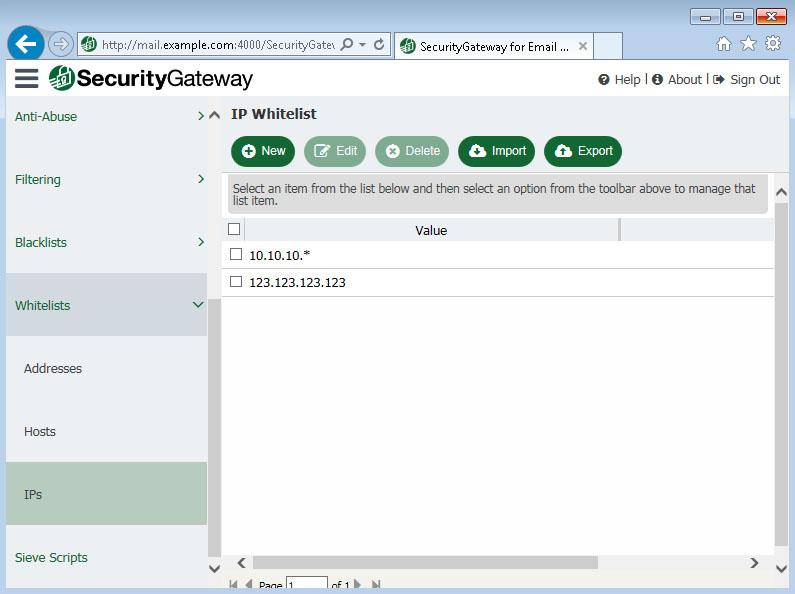The height and width of the screenshot is (594, 795).
Task: Click horizontal scroll left arrow
Action: 242,563
